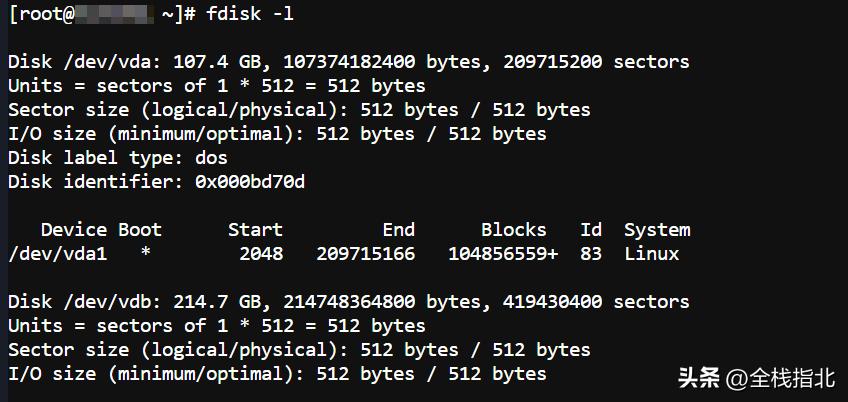
Task: Click the boot flag asterisk for vda1
Action: pyautogui.click(x=145, y=253)
